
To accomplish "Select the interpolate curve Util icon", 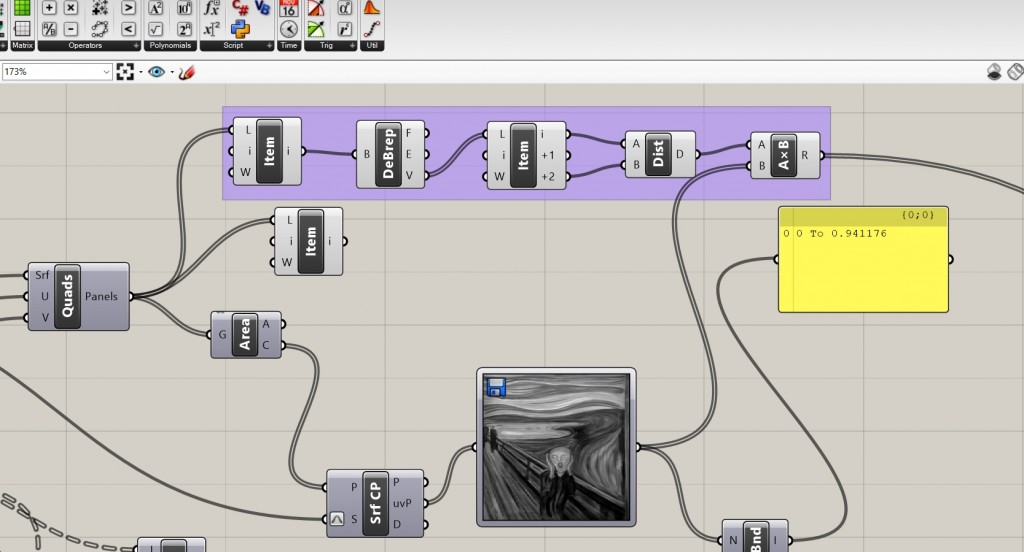I will coord(372,29).
